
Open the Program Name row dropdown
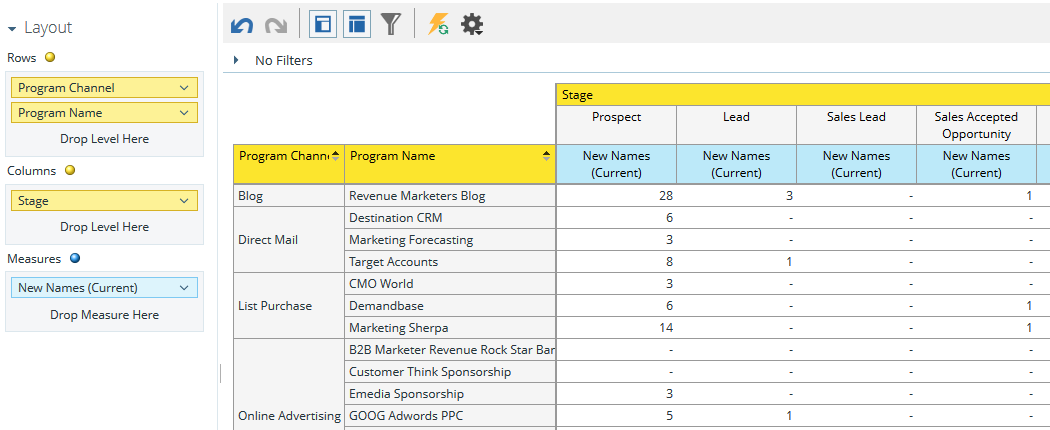click(x=184, y=113)
